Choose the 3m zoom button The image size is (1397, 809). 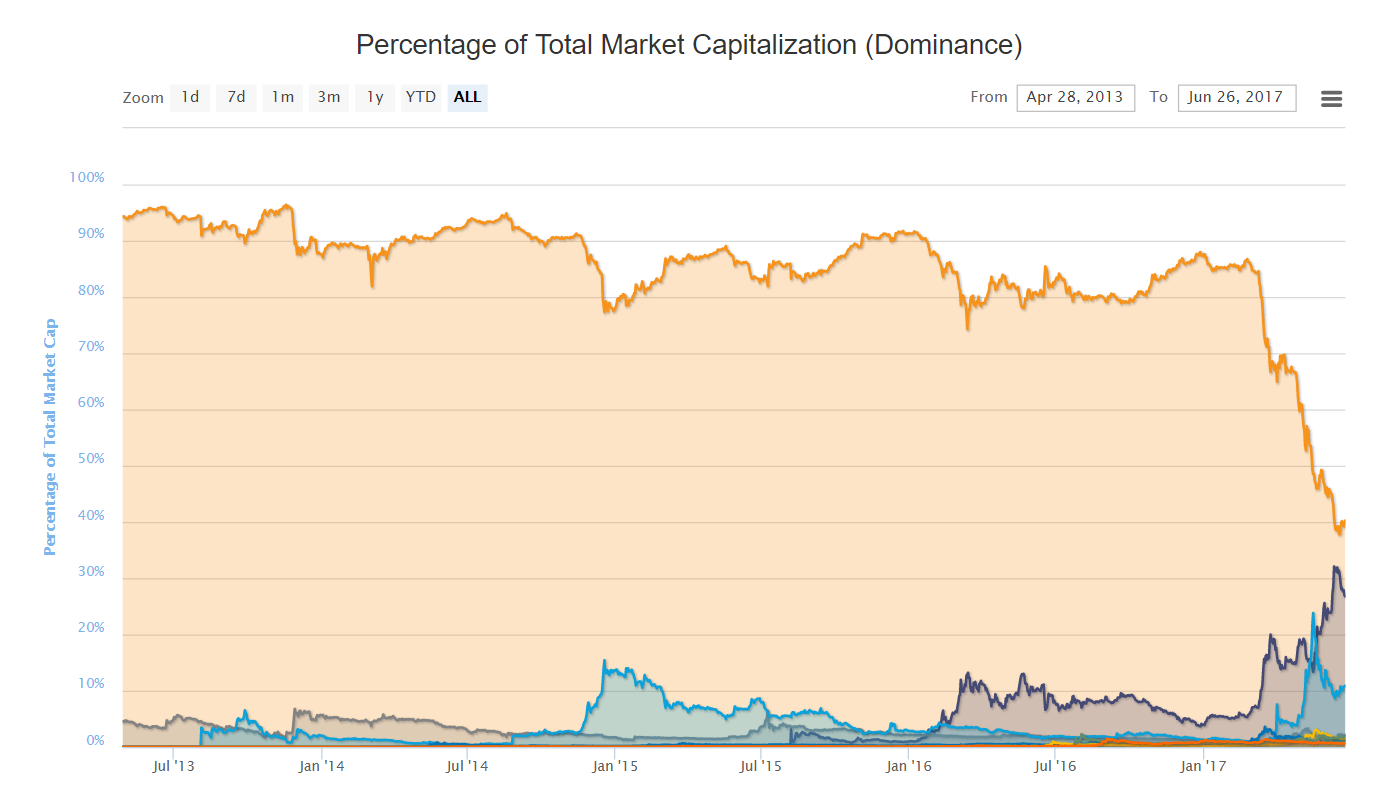click(x=329, y=97)
